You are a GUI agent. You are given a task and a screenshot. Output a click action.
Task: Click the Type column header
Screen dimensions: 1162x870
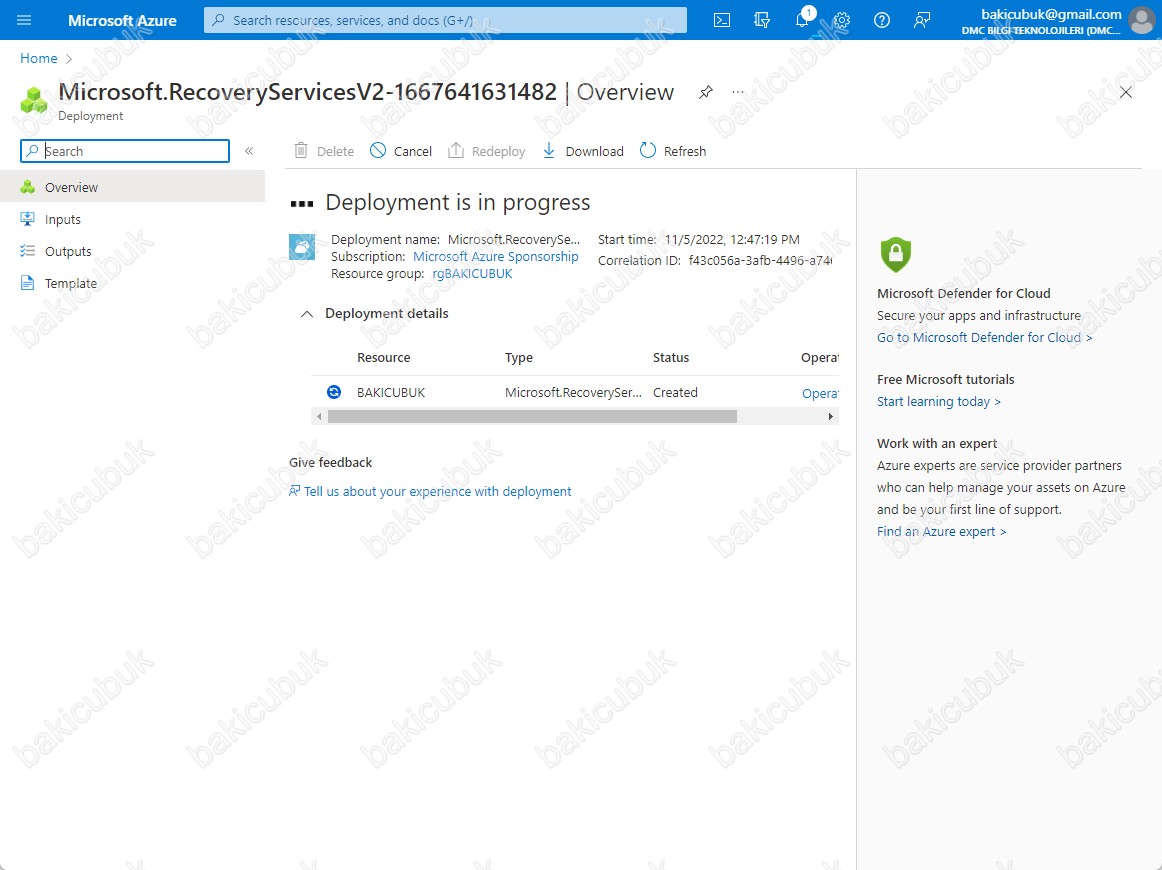(x=519, y=357)
